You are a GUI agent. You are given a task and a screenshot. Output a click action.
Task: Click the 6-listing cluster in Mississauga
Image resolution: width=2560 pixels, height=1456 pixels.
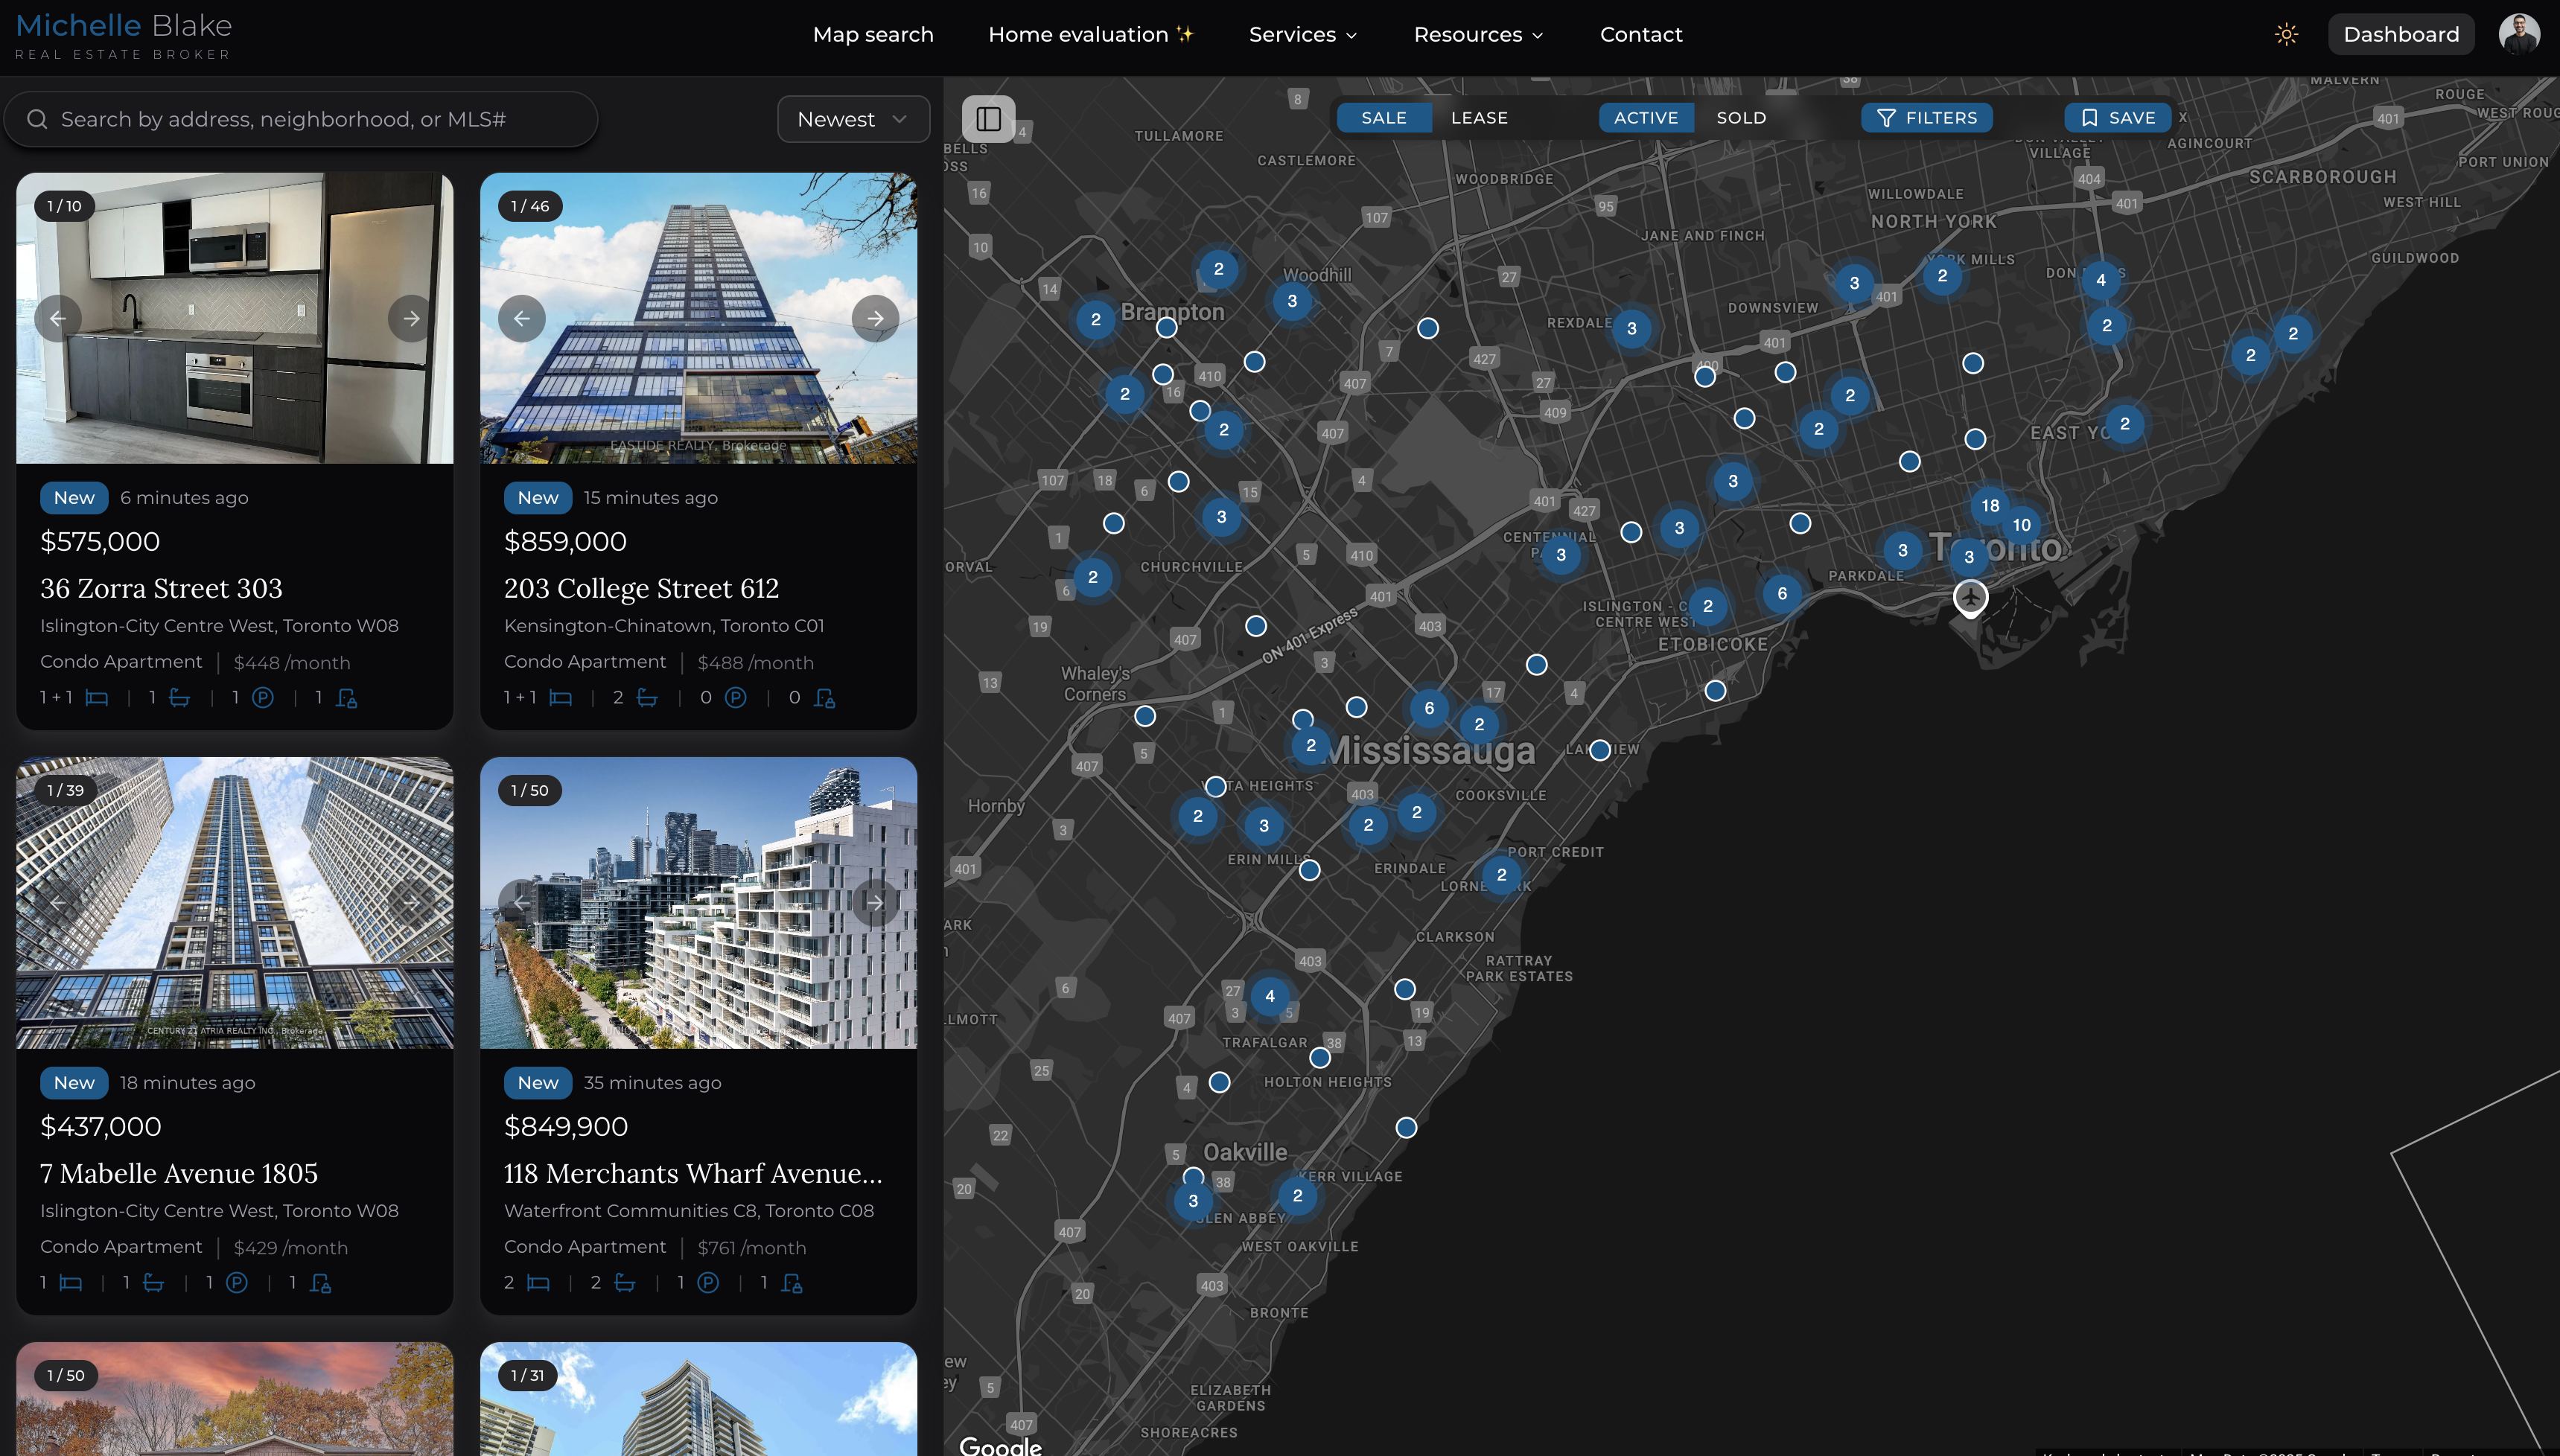tap(1429, 708)
